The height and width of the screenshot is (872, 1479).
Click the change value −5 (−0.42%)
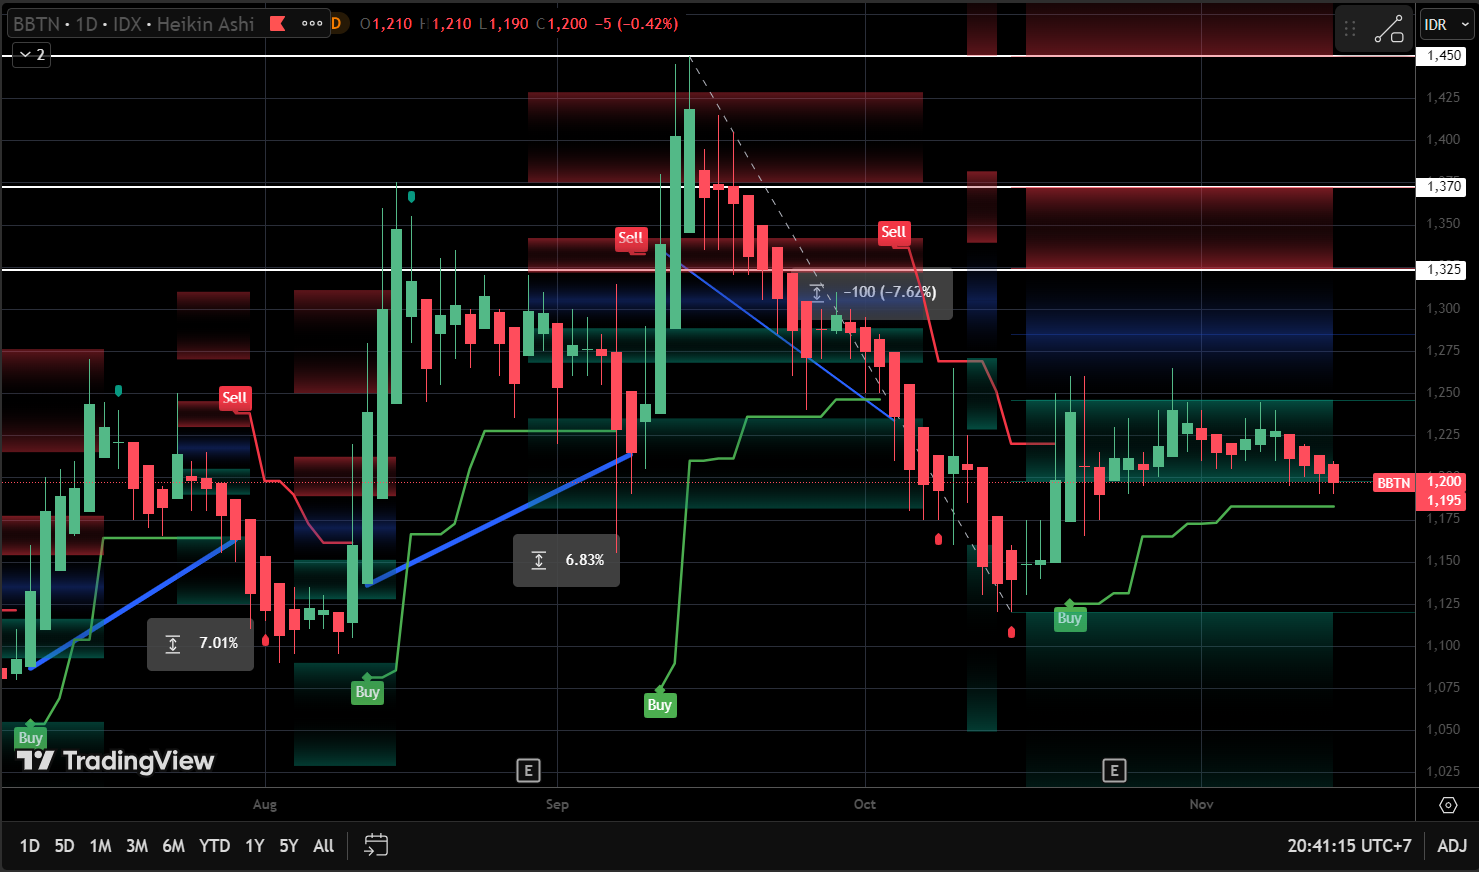point(636,24)
